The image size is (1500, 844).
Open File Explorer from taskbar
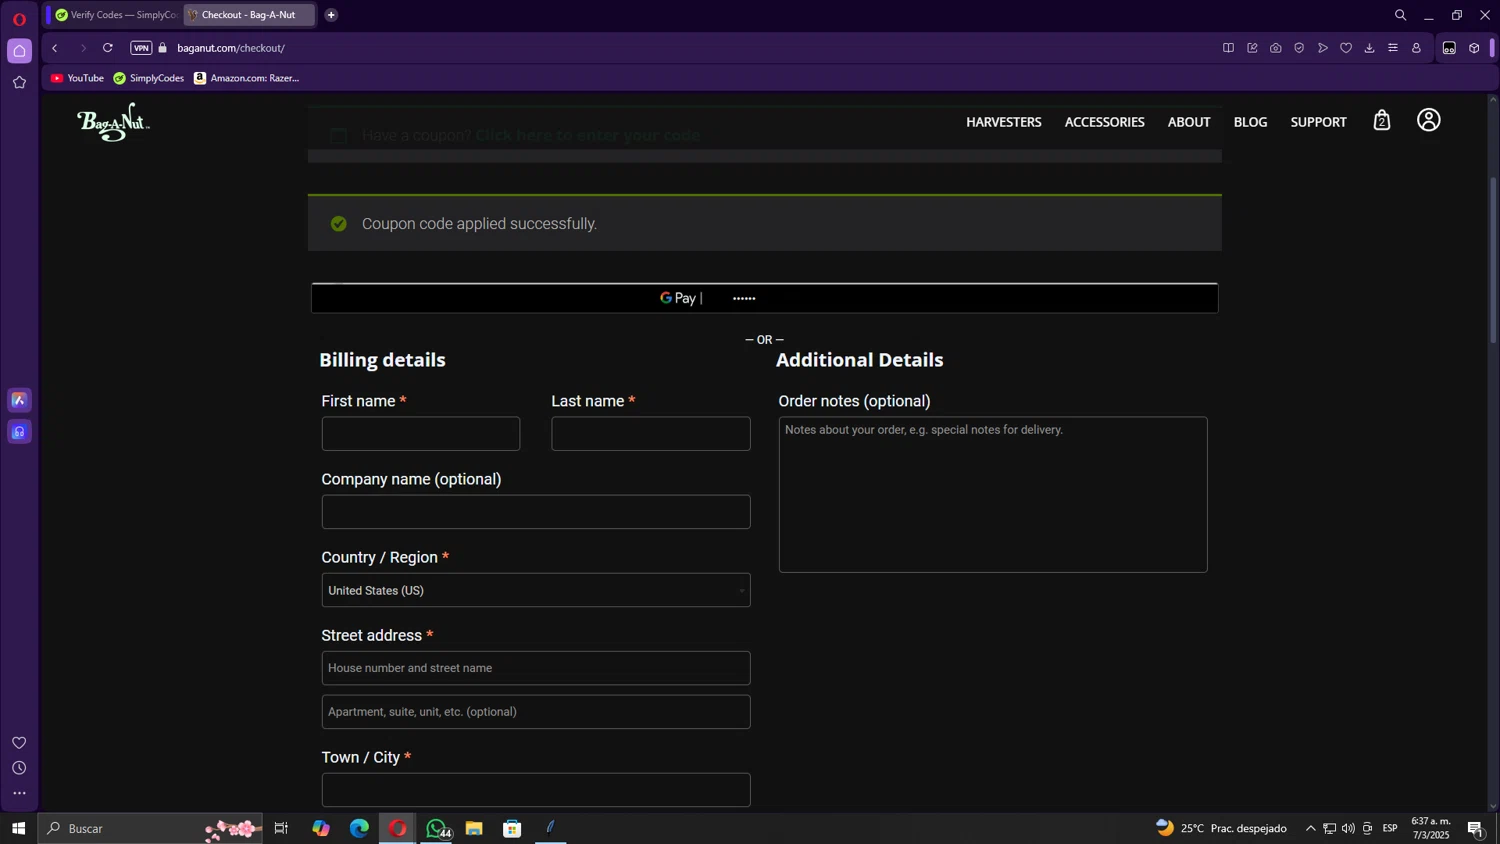(x=474, y=828)
